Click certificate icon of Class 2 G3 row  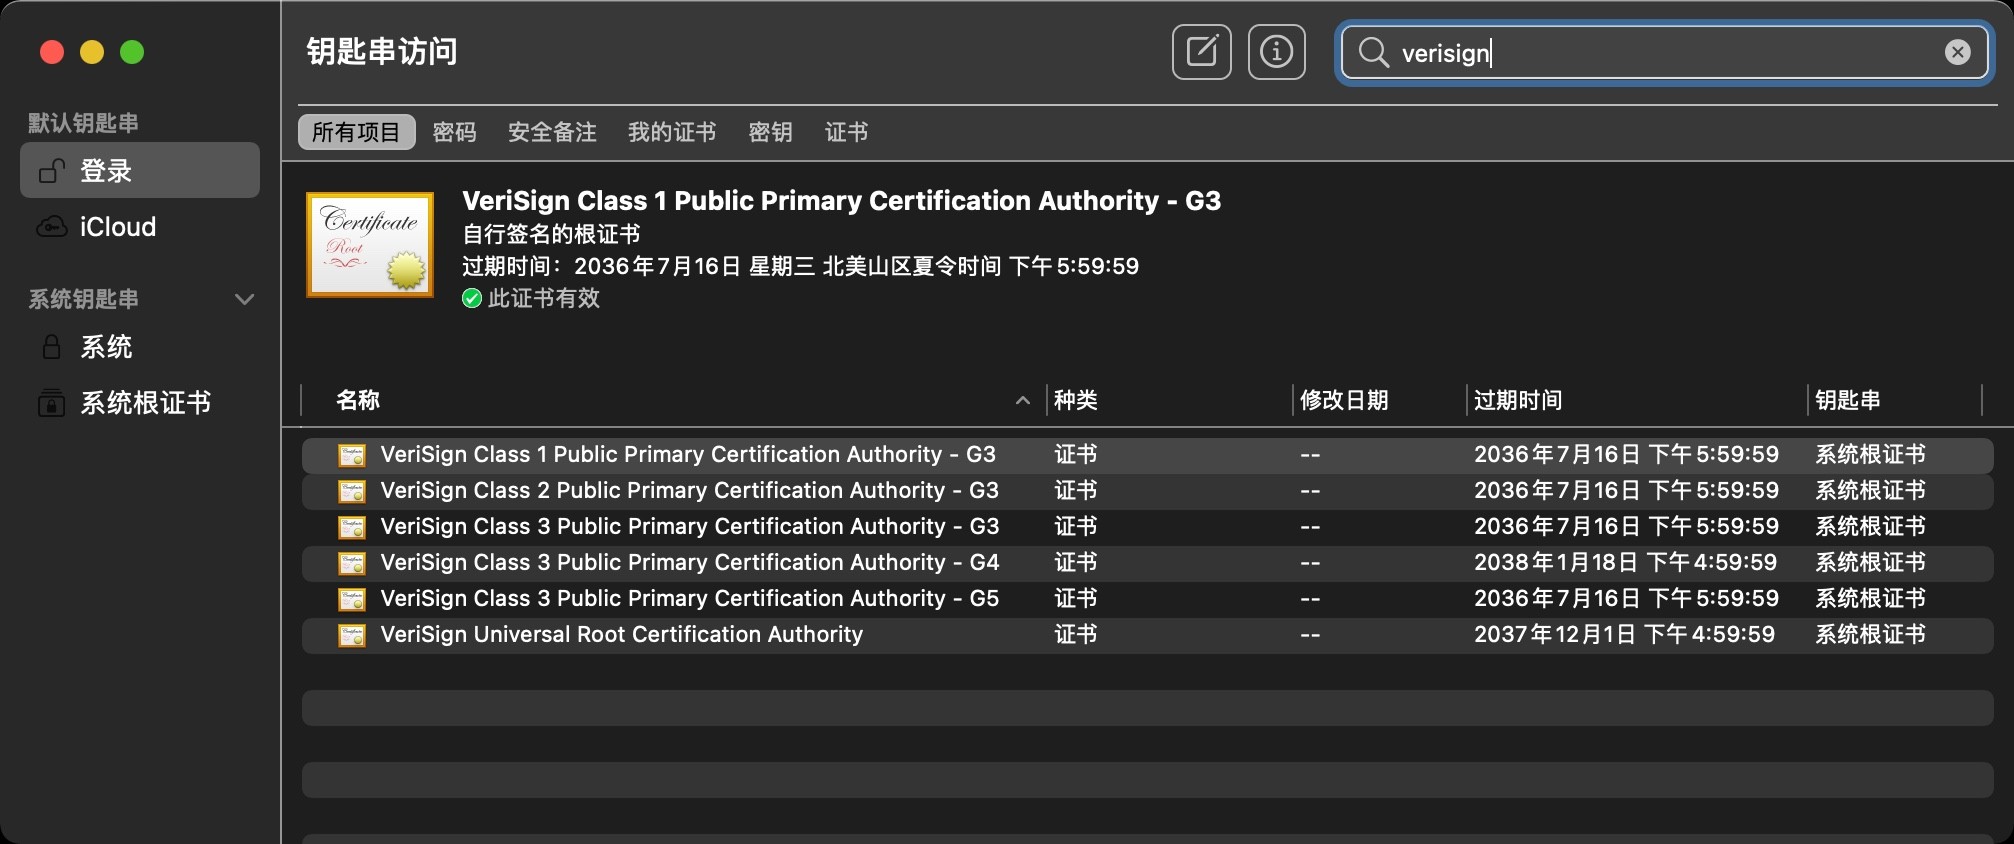[x=352, y=491]
